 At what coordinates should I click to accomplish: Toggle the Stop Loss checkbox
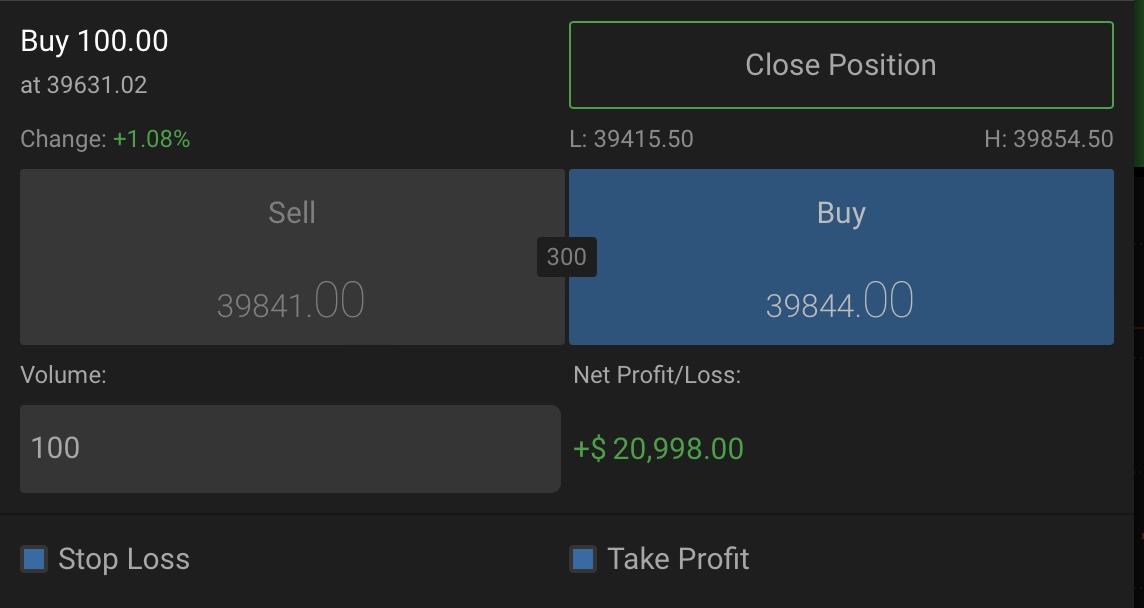click(x=35, y=559)
